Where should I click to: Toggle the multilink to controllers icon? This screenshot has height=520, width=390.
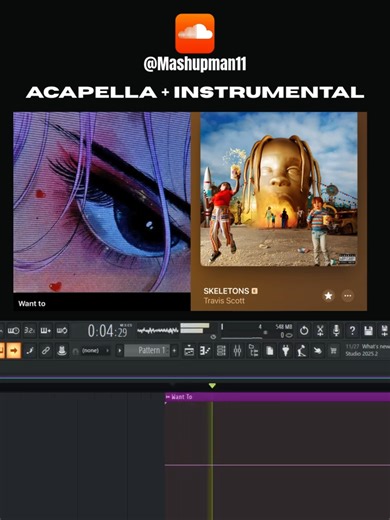click(30, 351)
